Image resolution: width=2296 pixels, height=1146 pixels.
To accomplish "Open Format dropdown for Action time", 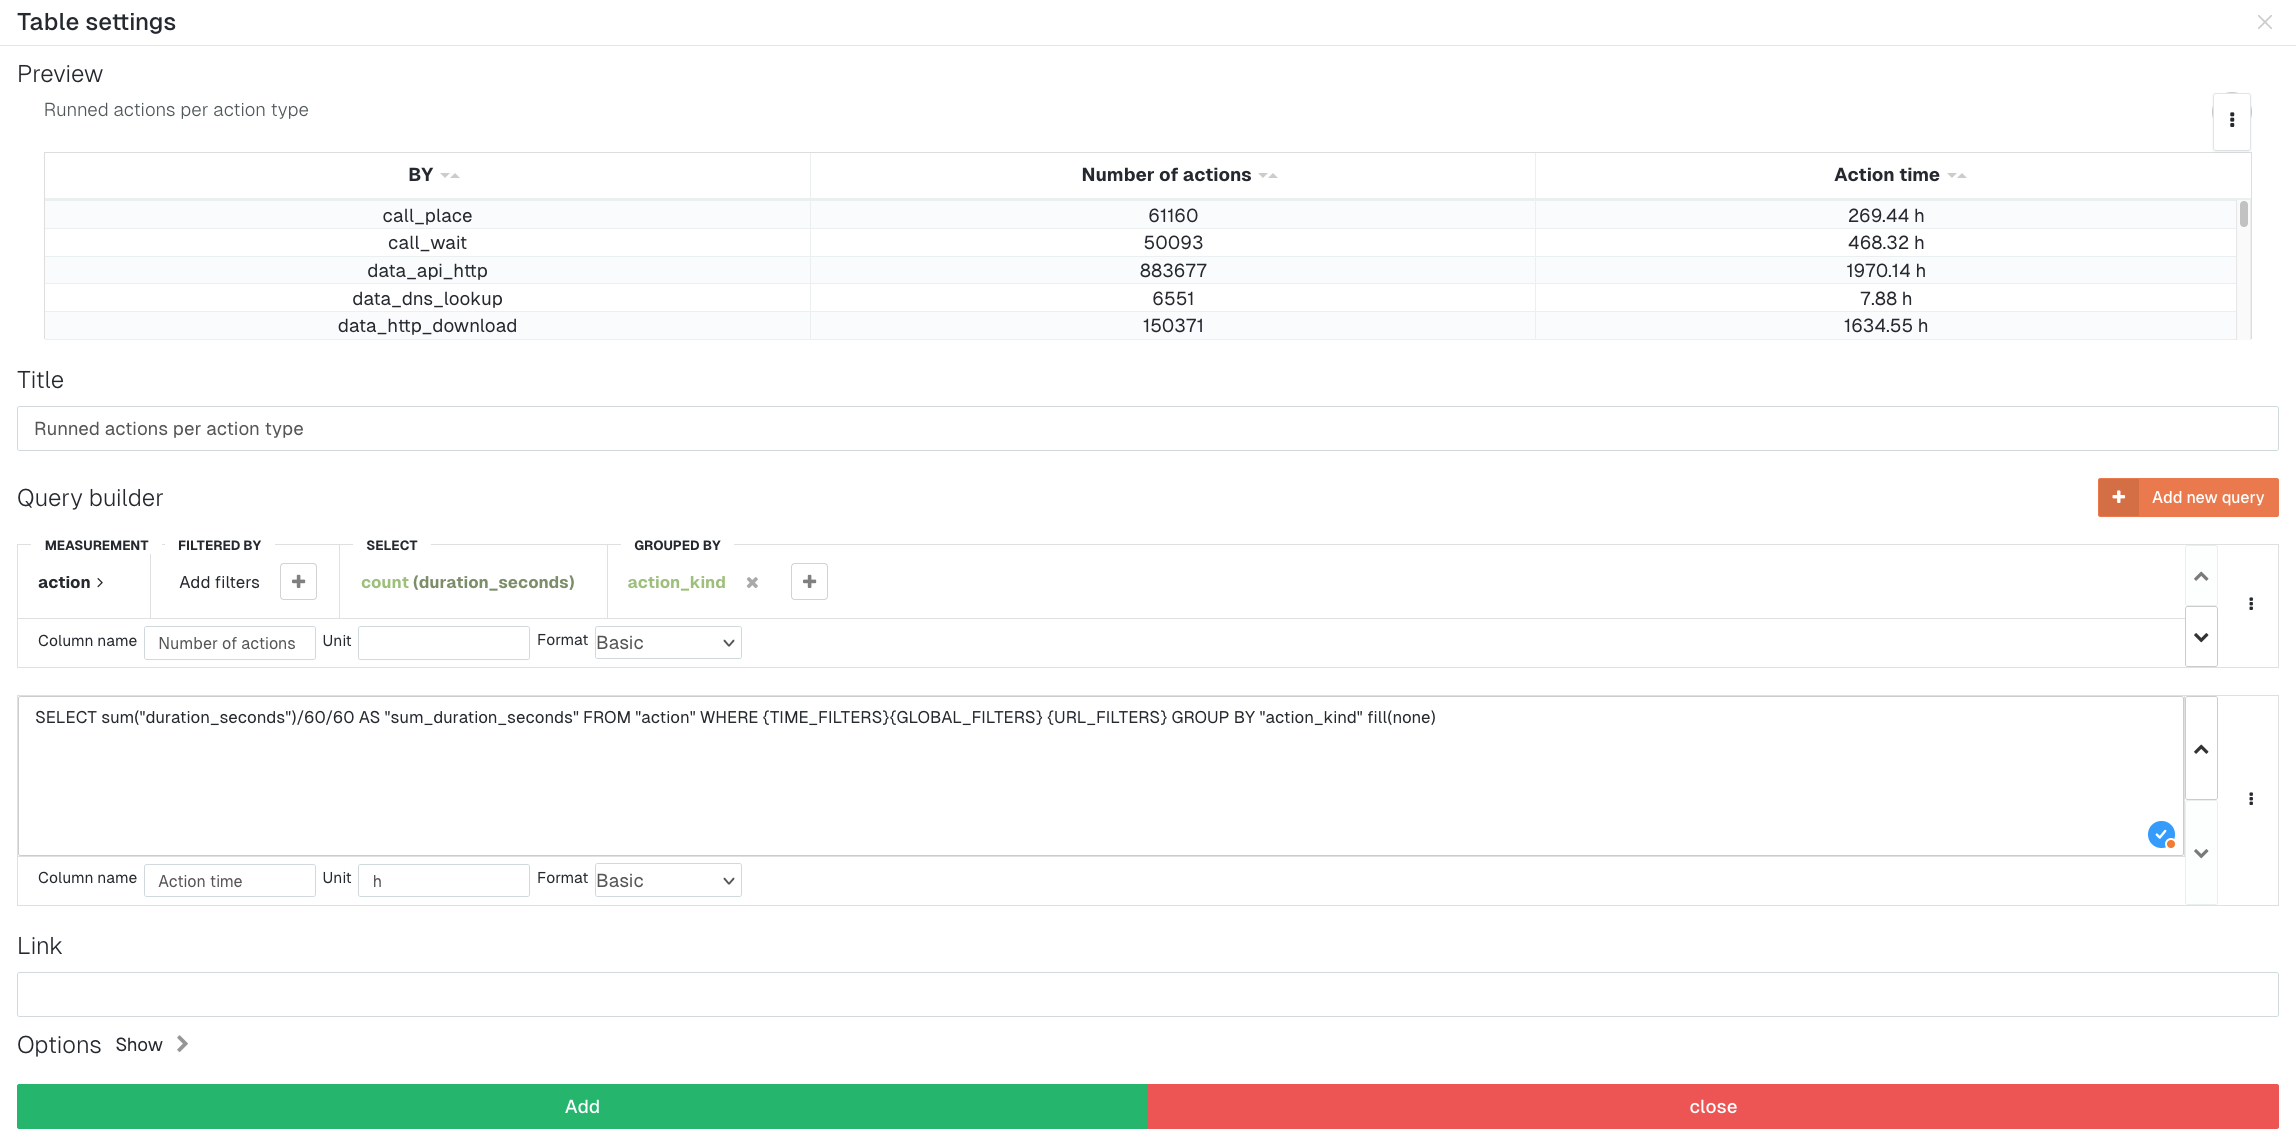I will (x=667, y=881).
